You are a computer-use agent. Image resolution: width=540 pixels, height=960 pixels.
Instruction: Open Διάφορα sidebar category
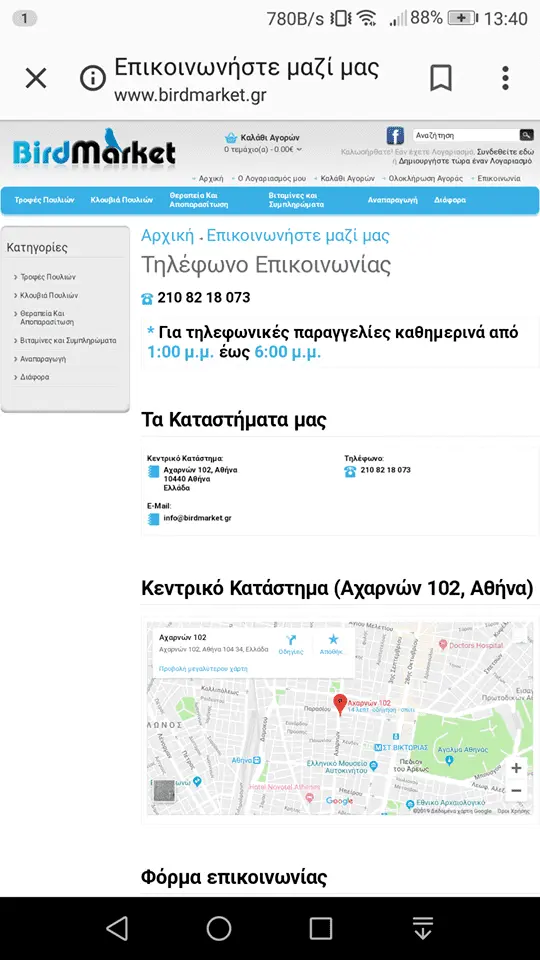click(x=34, y=377)
